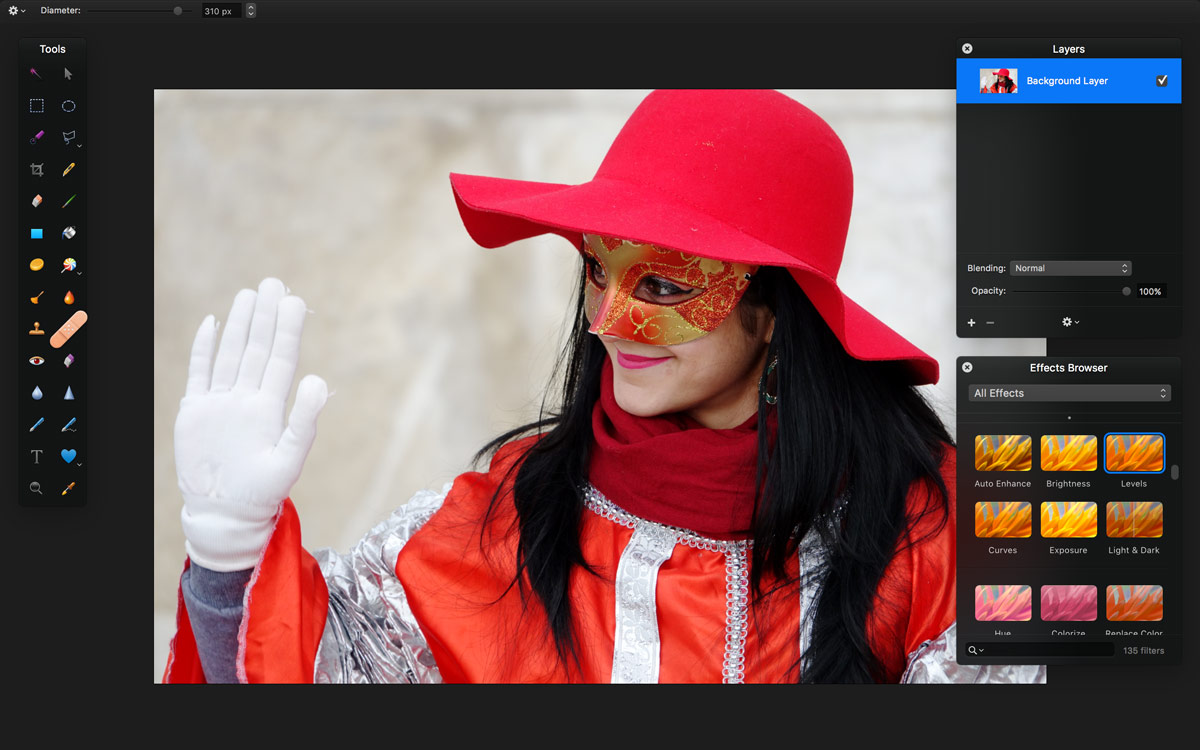Uncheck Background Layer visibility checkbox

tap(1161, 81)
